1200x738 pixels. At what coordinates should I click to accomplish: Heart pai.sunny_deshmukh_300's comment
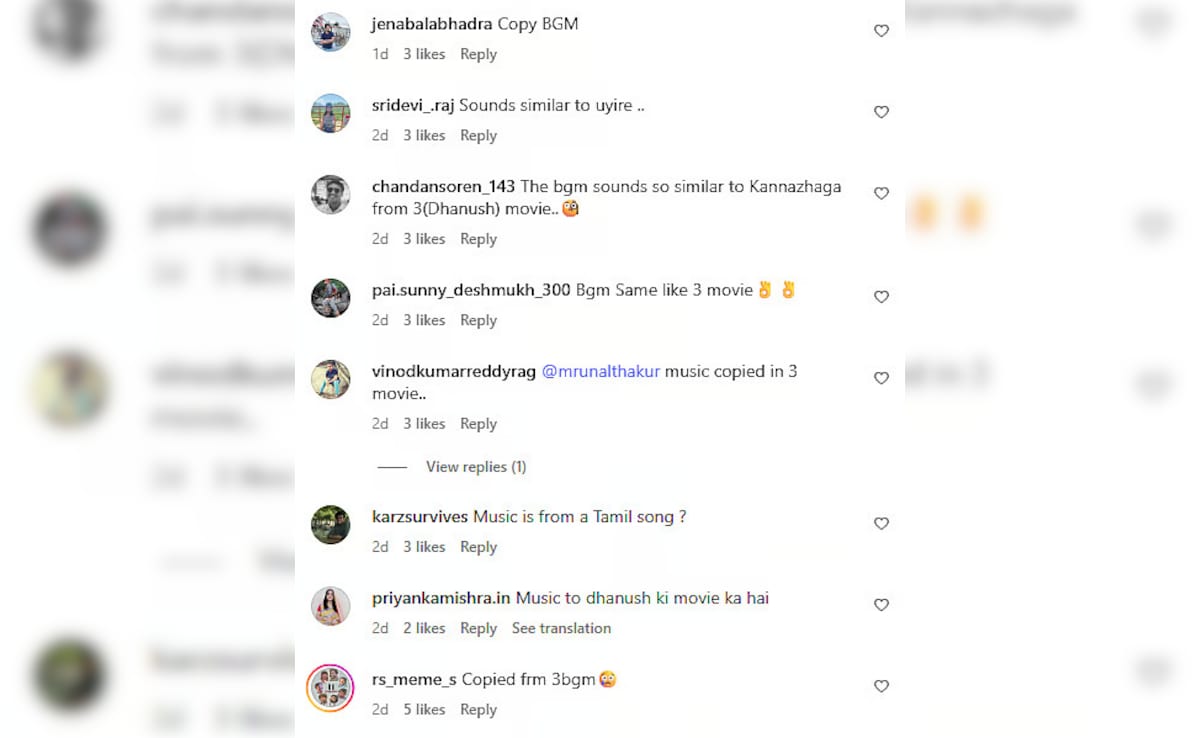[881, 297]
